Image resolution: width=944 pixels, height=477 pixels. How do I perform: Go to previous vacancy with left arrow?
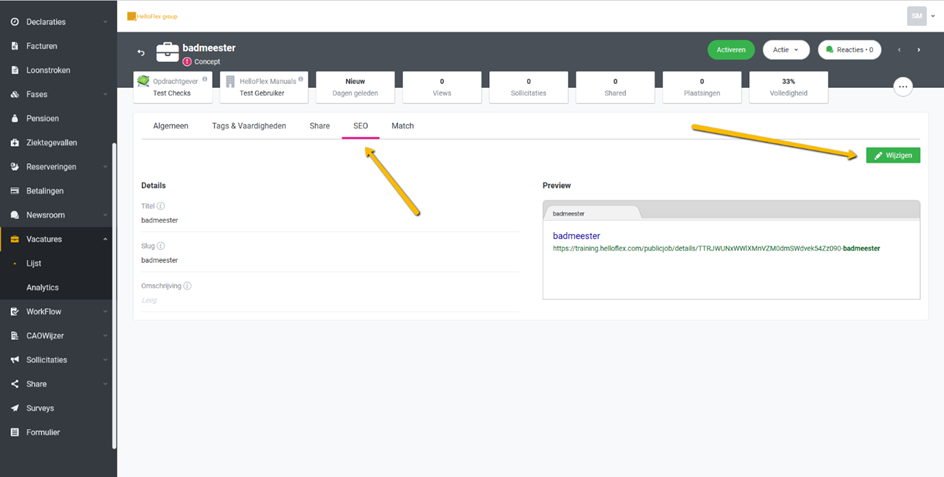(x=898, y=50)
